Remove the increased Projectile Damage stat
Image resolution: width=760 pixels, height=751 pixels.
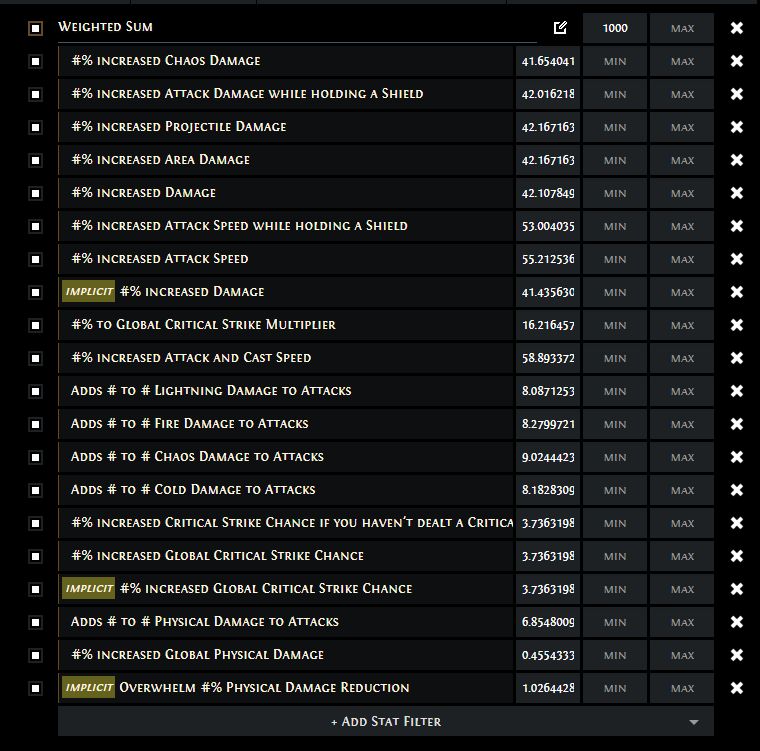click(737, 127)
